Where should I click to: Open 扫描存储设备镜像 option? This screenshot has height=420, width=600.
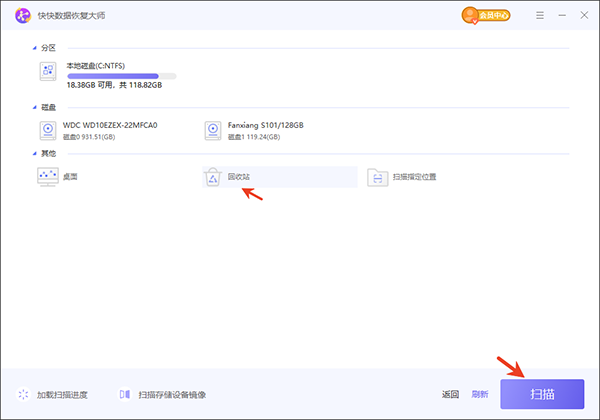172,395
